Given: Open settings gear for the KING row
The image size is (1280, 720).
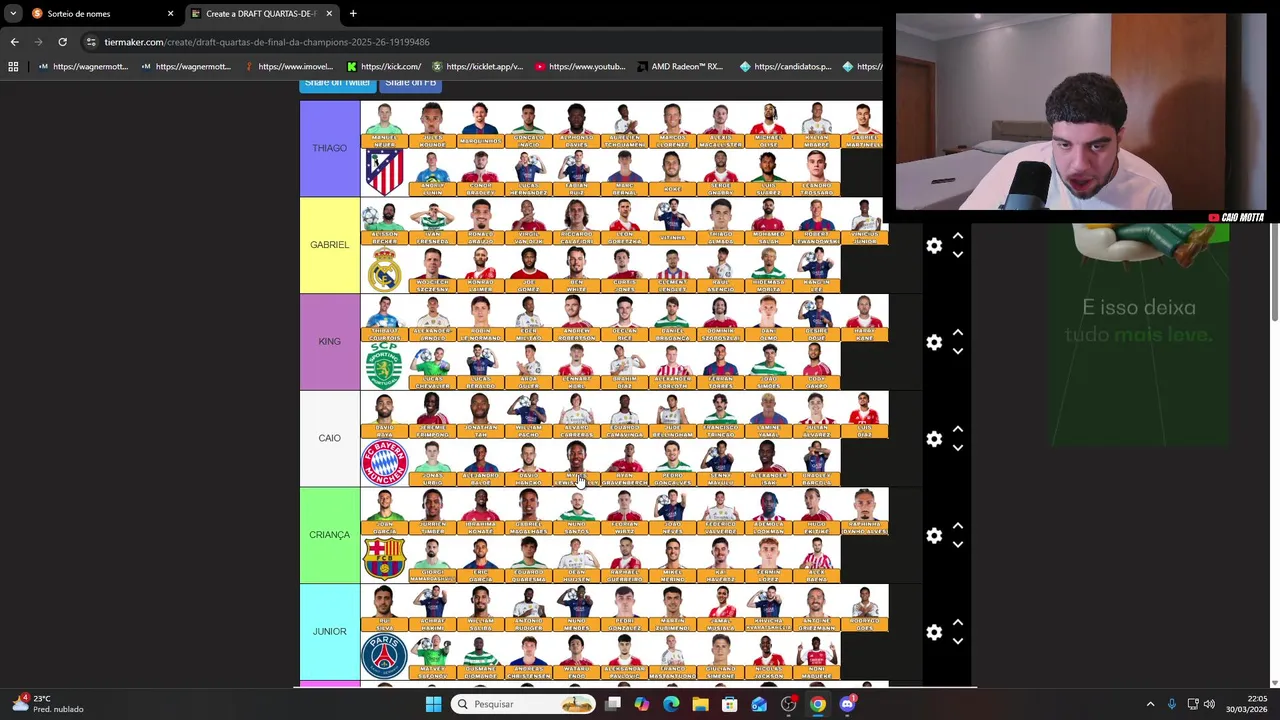Looking at the screenshot, I should (934, 342).
